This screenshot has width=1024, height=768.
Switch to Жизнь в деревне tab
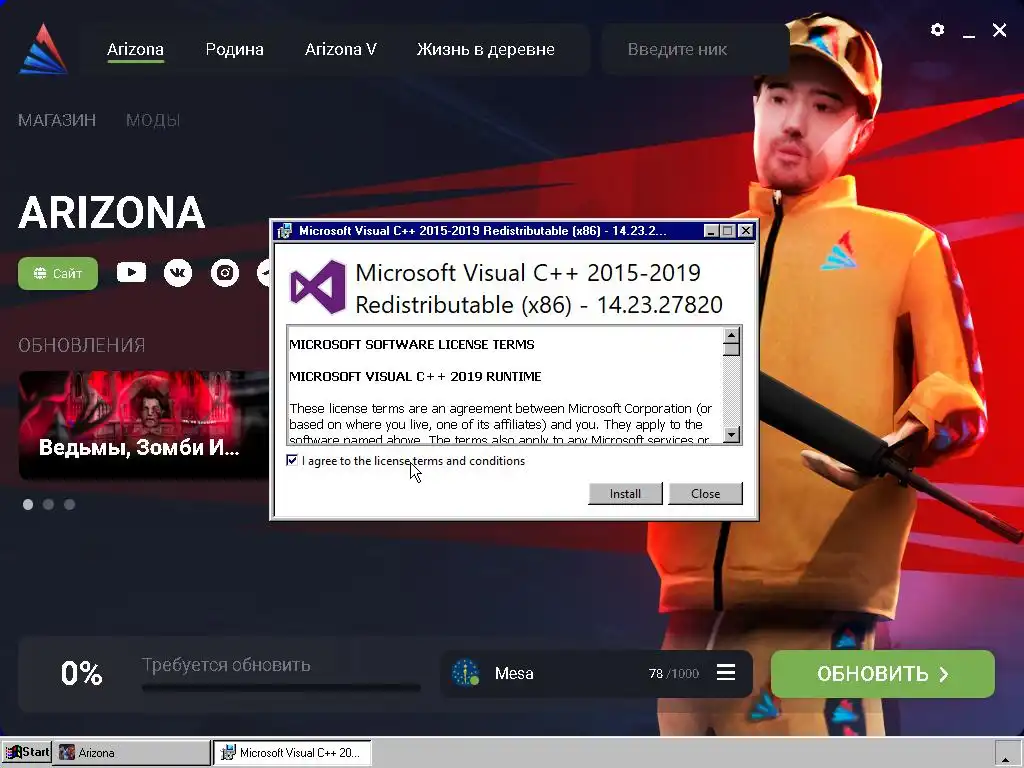tap(486, 49)
